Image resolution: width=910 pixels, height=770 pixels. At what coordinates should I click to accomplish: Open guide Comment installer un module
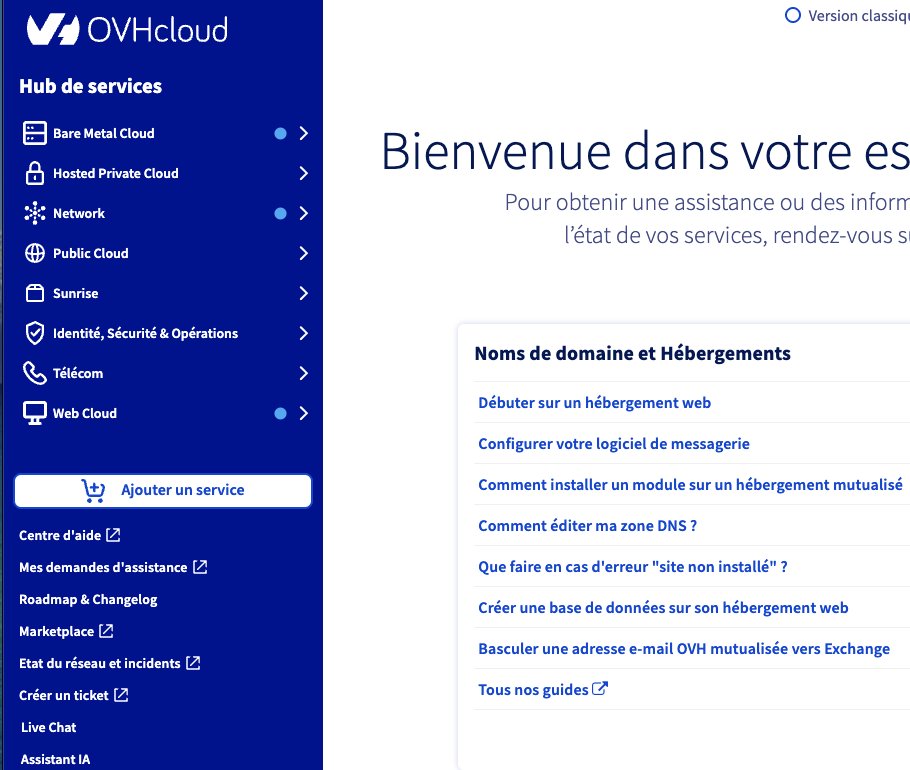[690, 485]
